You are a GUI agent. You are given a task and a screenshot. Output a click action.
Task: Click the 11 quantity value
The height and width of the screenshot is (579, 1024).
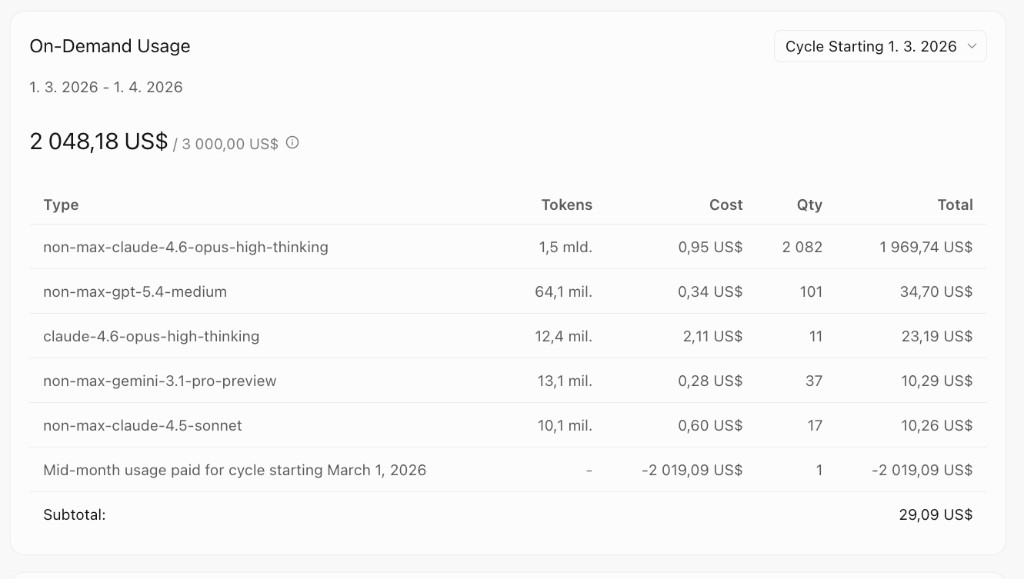click(816, 336)
